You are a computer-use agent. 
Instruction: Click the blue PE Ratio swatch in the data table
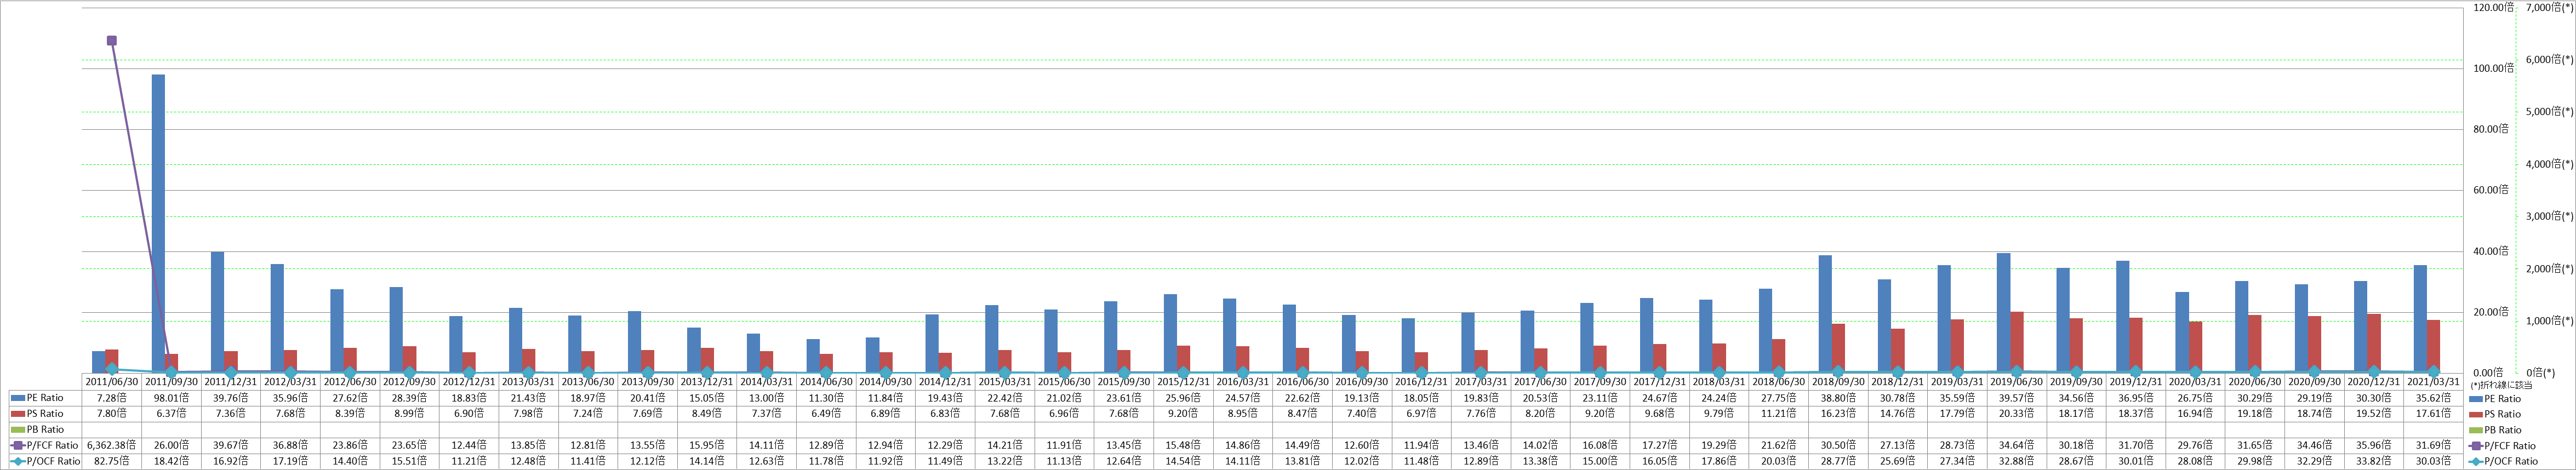(18, 398)
